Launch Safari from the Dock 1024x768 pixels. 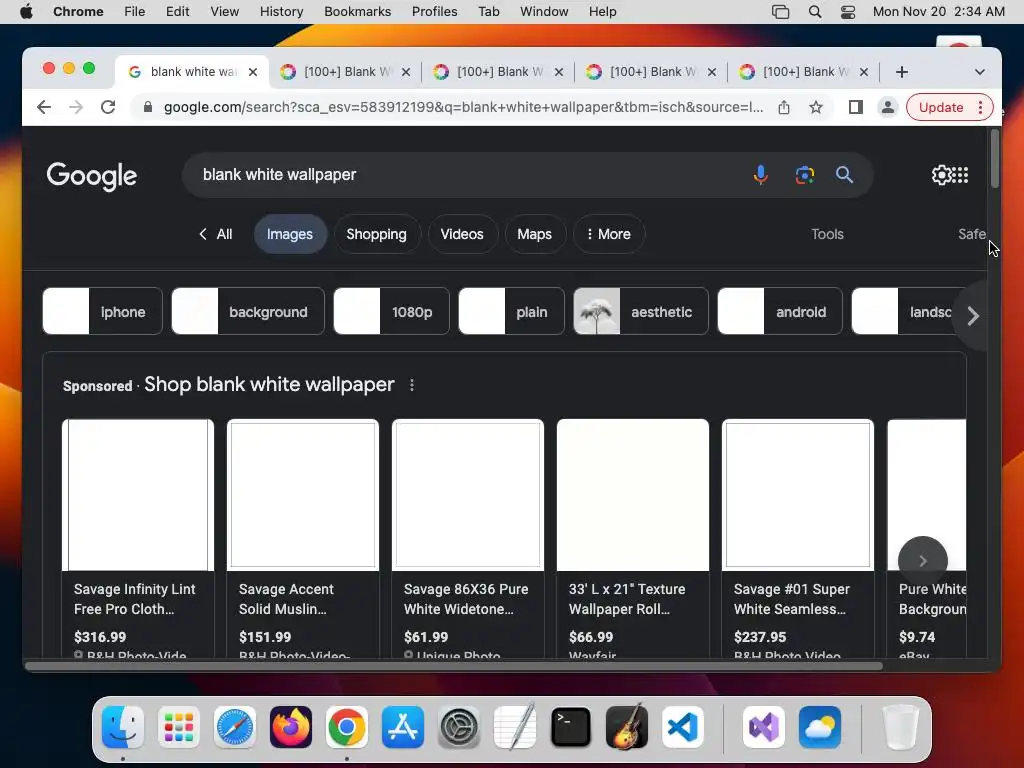tap(234, 727)
